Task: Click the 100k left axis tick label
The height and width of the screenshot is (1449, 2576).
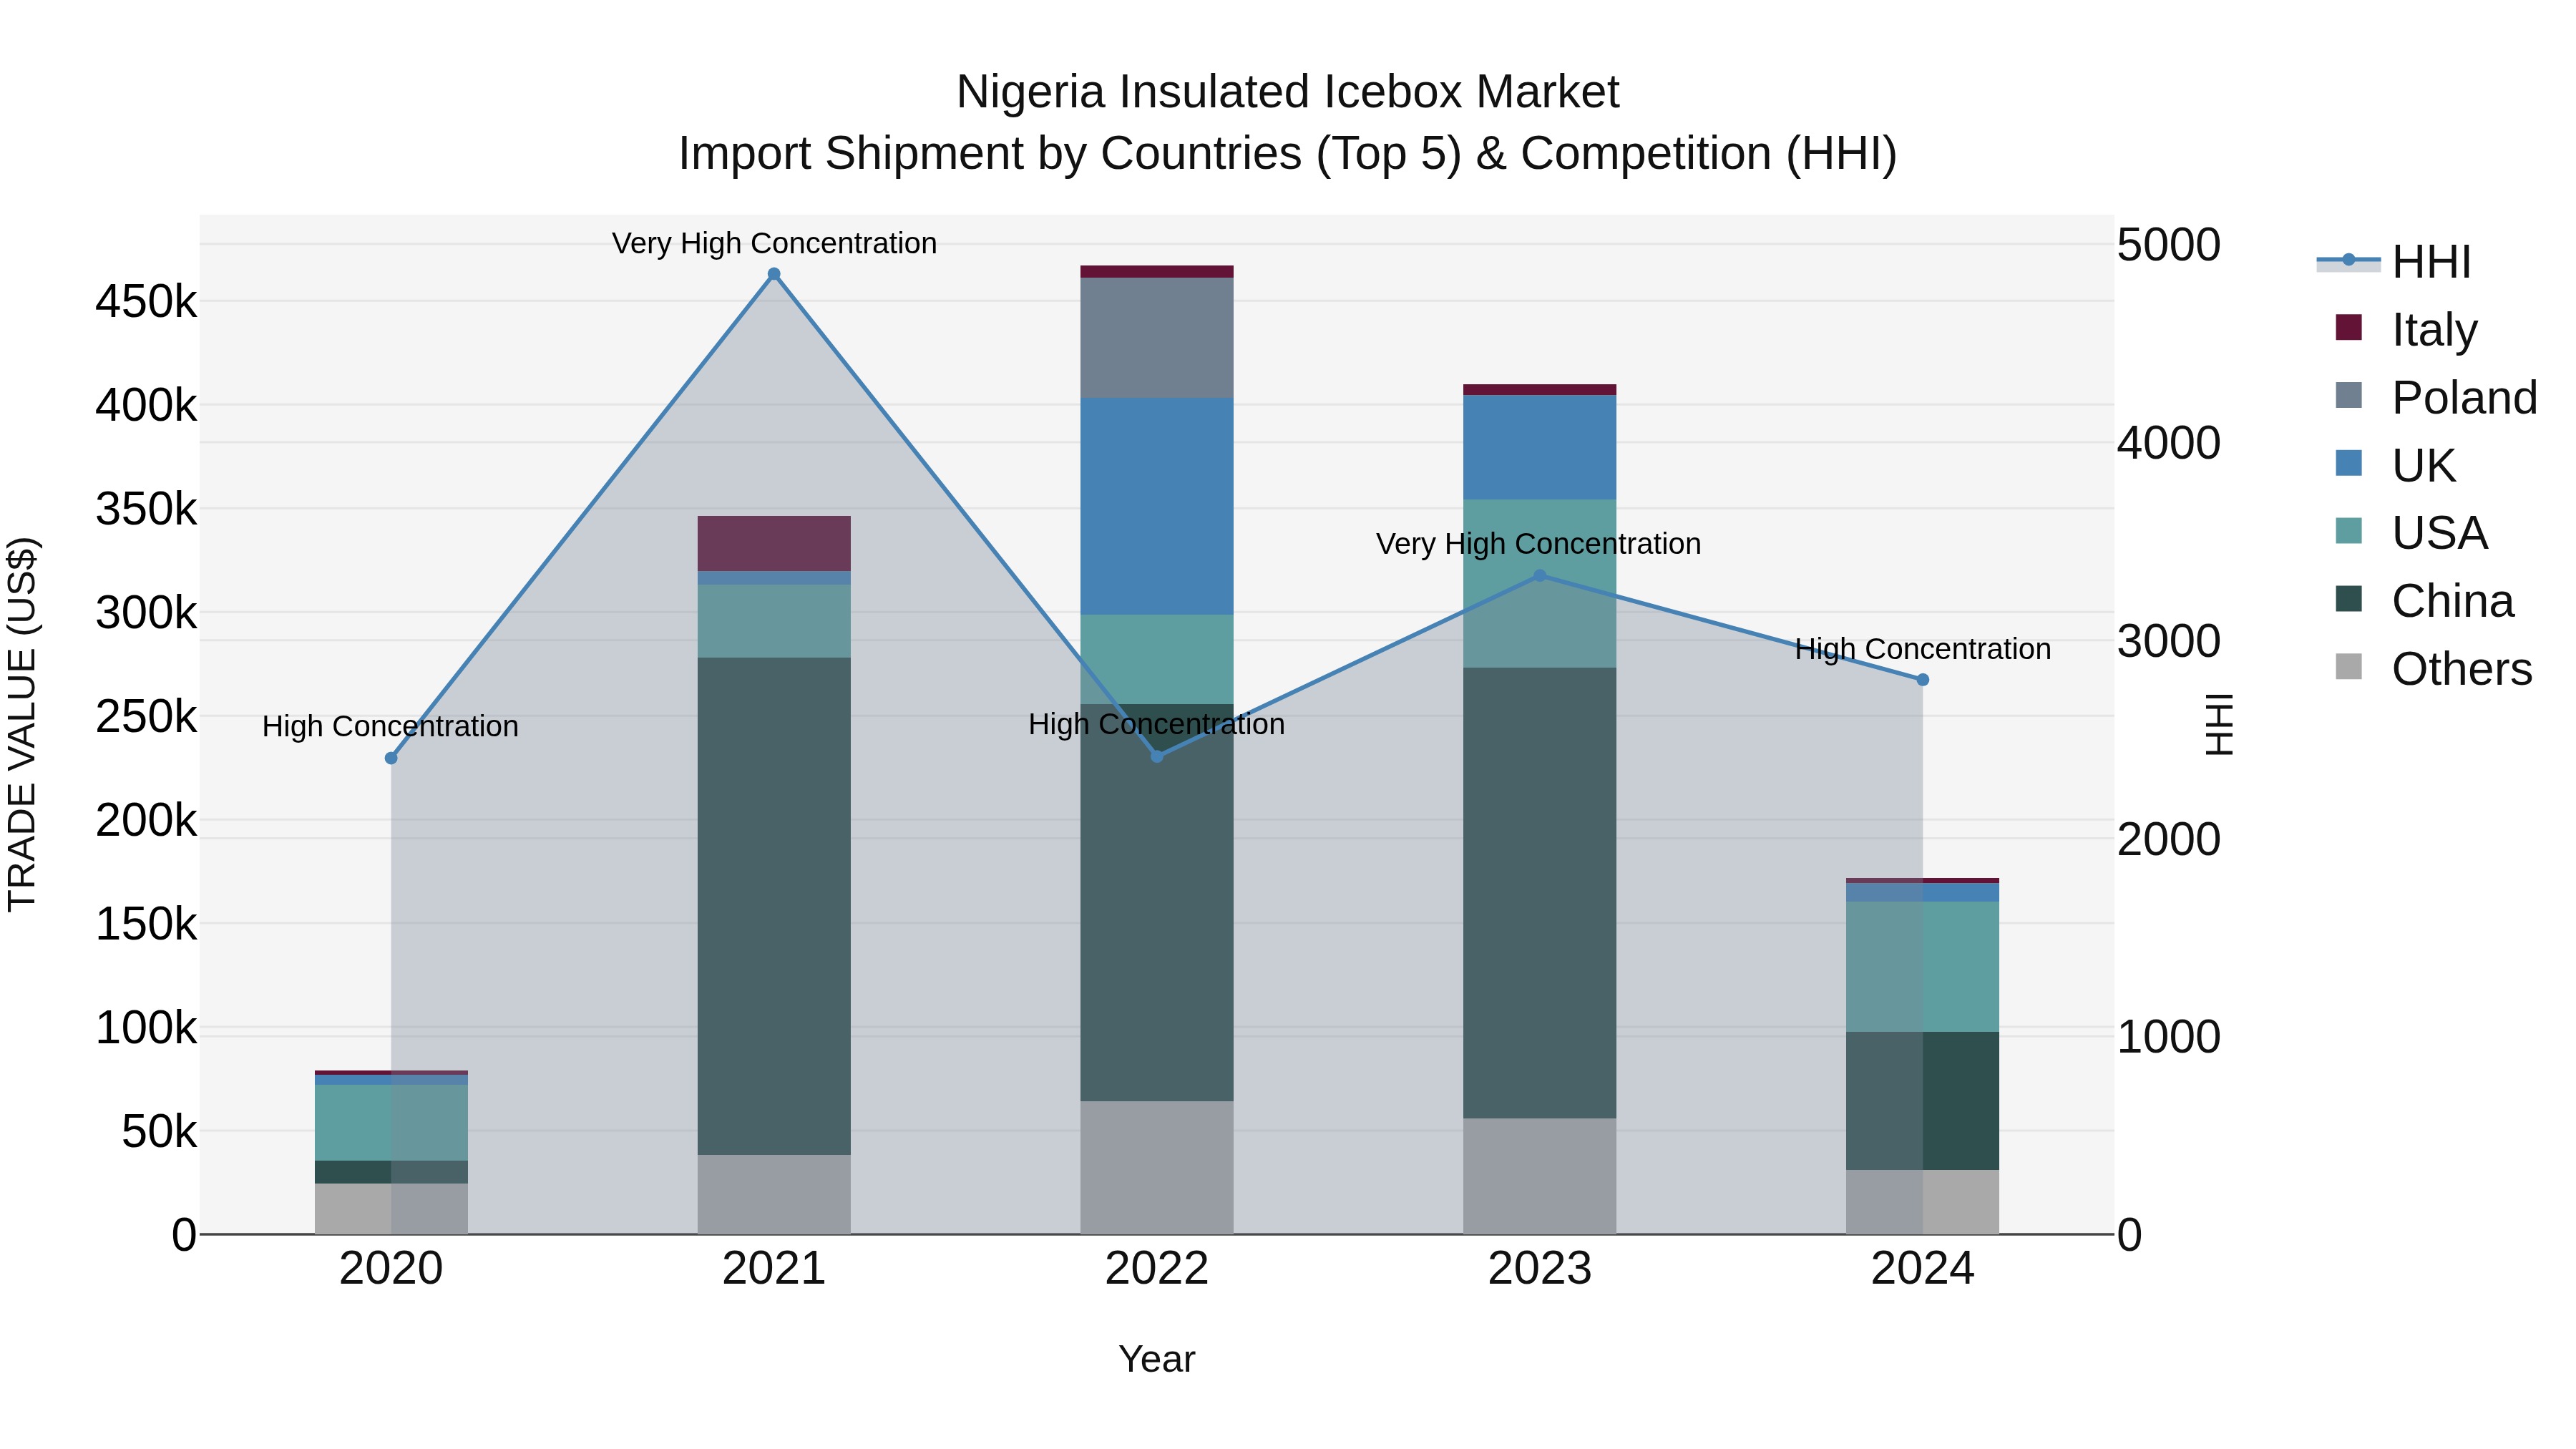Action: point(146,1027)
